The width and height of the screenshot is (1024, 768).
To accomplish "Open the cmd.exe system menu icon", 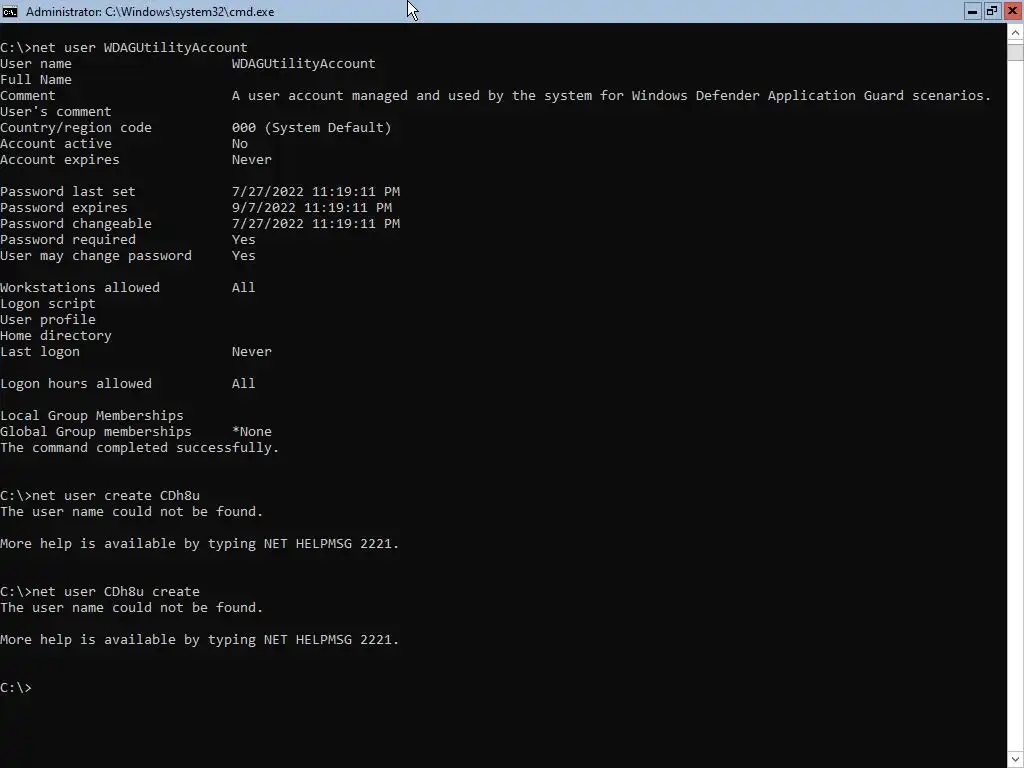I will pos(10,12).
